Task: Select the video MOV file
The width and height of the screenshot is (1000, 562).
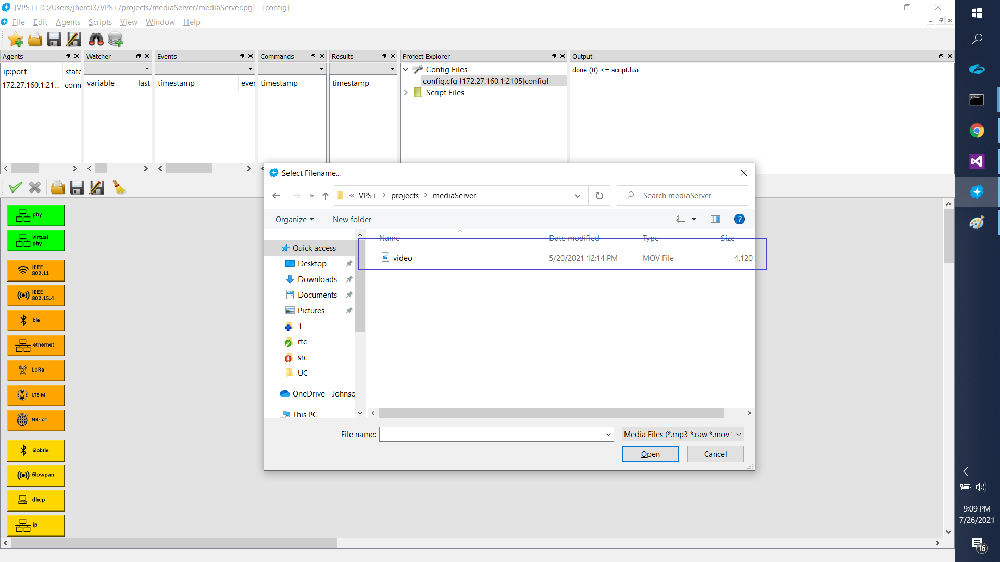Action: click(402, 258)
